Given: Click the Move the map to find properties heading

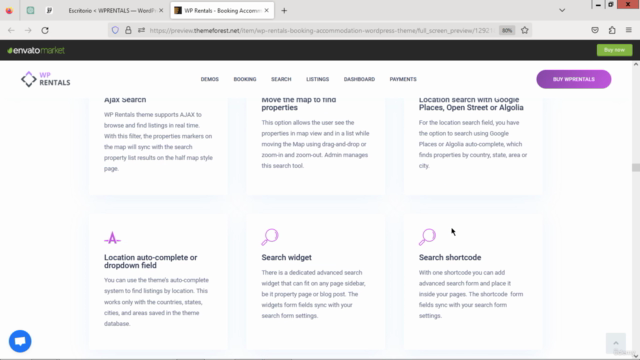Looking at the screenshot, I should coord(299,103).
